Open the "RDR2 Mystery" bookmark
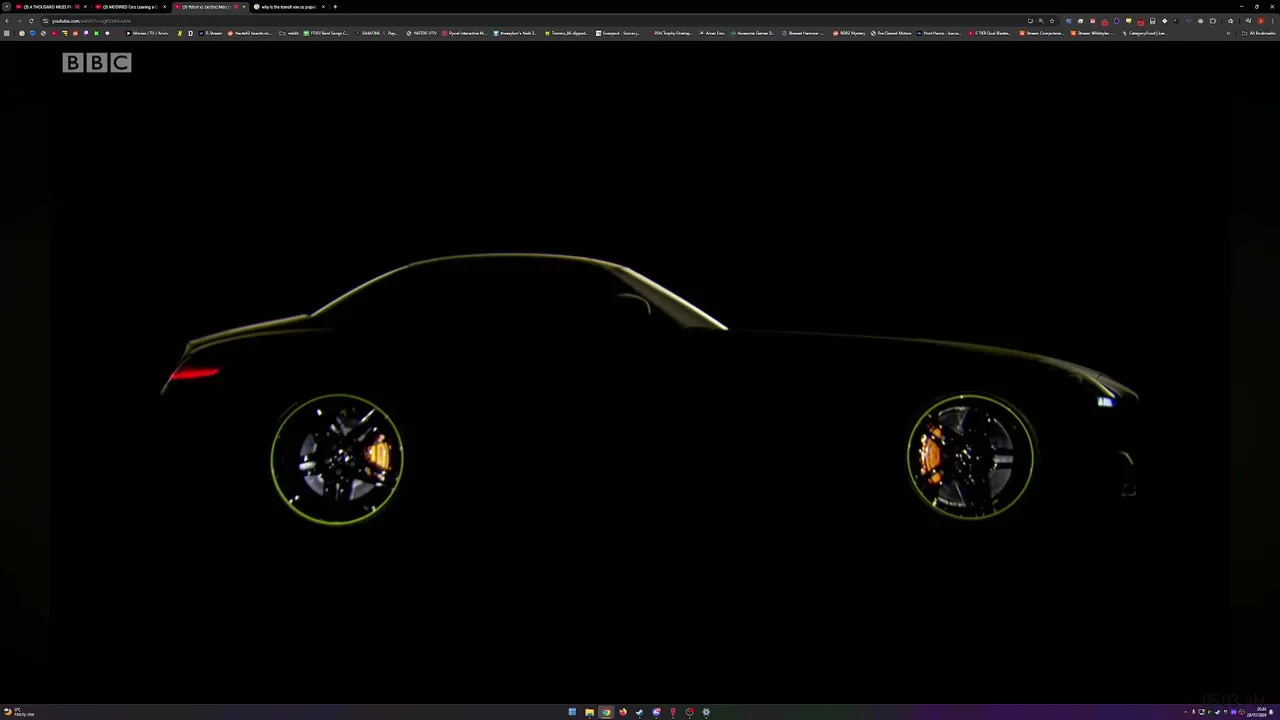The height and width of the screenshot is (720, 1280). point(850,33)
